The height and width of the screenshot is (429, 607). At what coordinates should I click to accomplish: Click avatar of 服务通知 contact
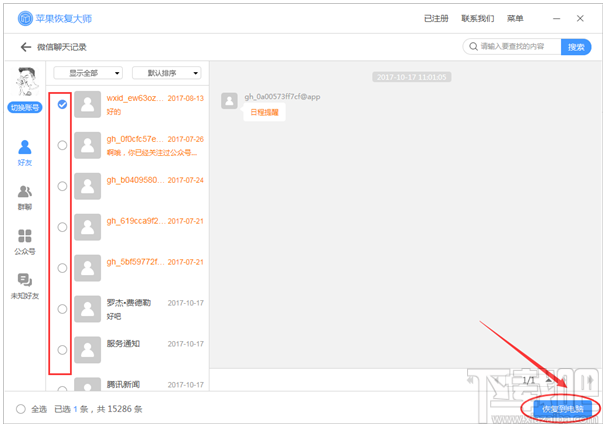coord(87,350)
